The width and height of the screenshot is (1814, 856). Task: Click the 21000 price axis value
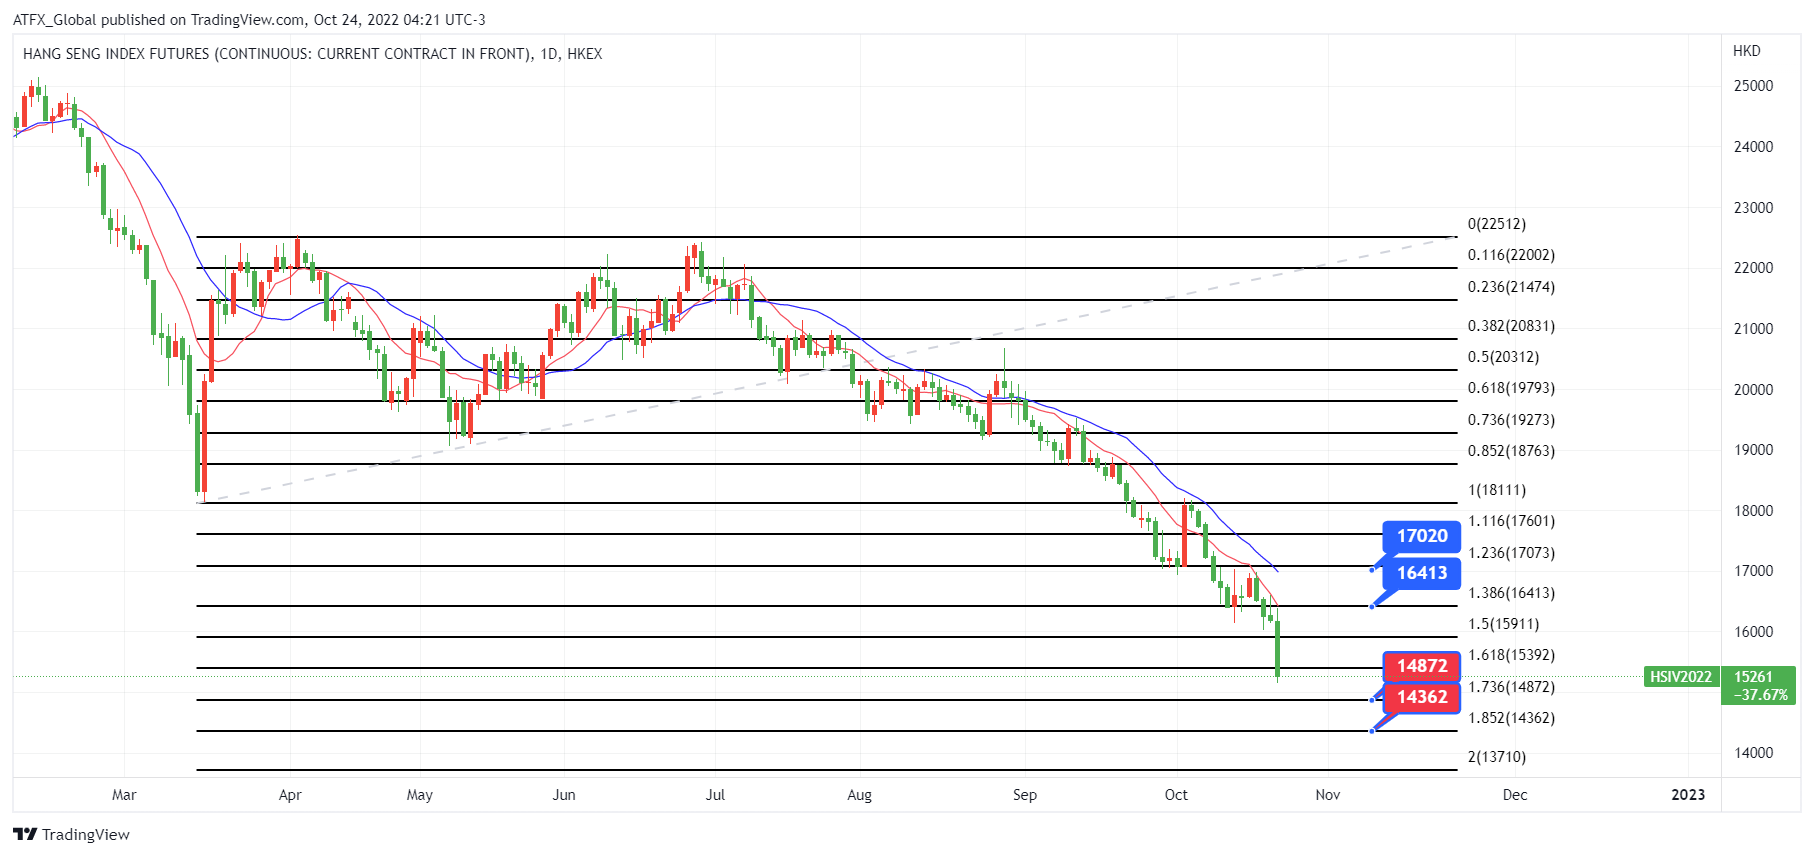(1753, 329)
